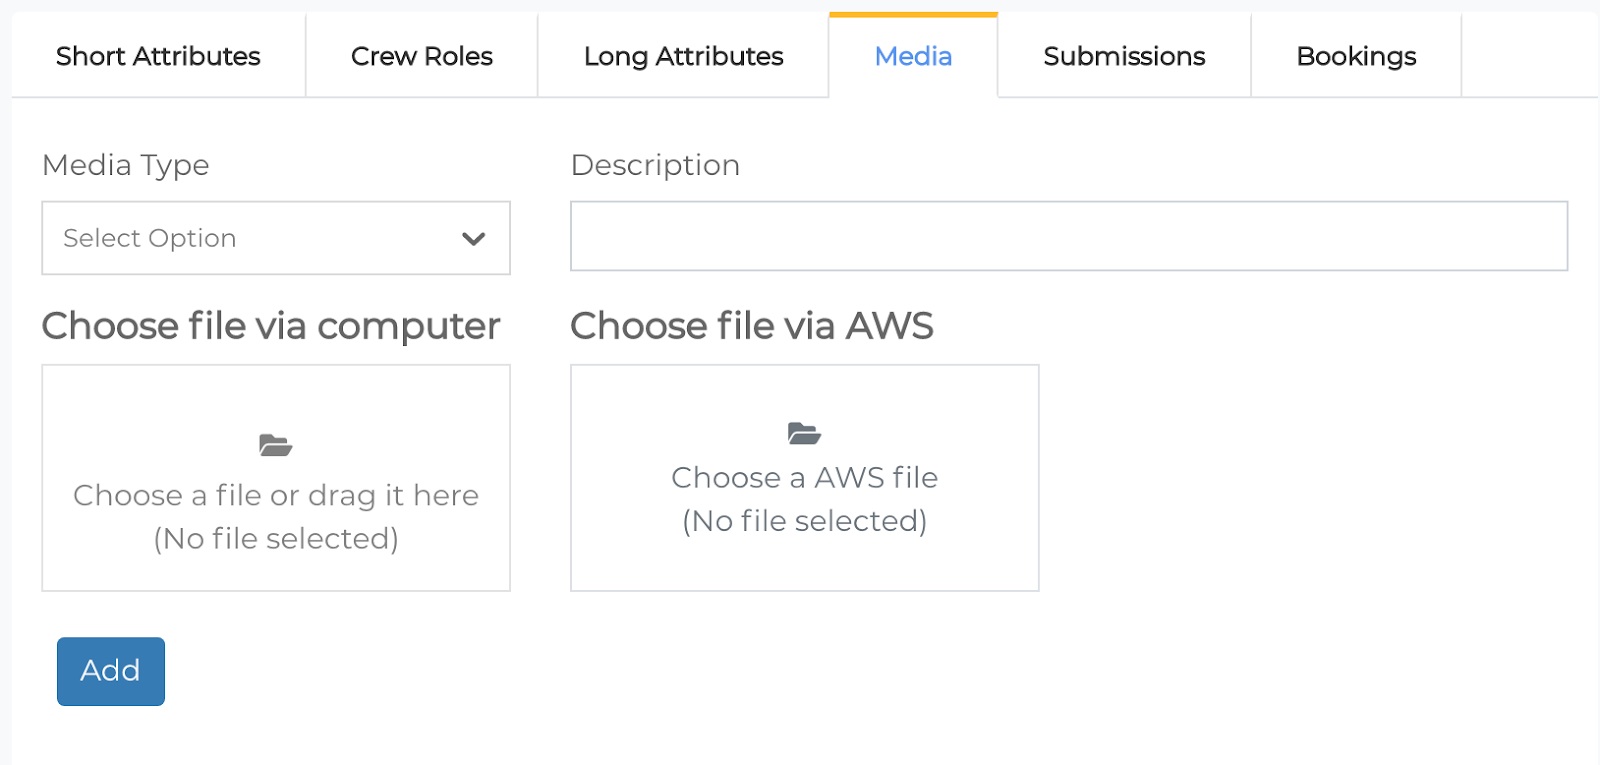
Task: Go to the Long Attributes tab
Action: (x=683, y=56)
